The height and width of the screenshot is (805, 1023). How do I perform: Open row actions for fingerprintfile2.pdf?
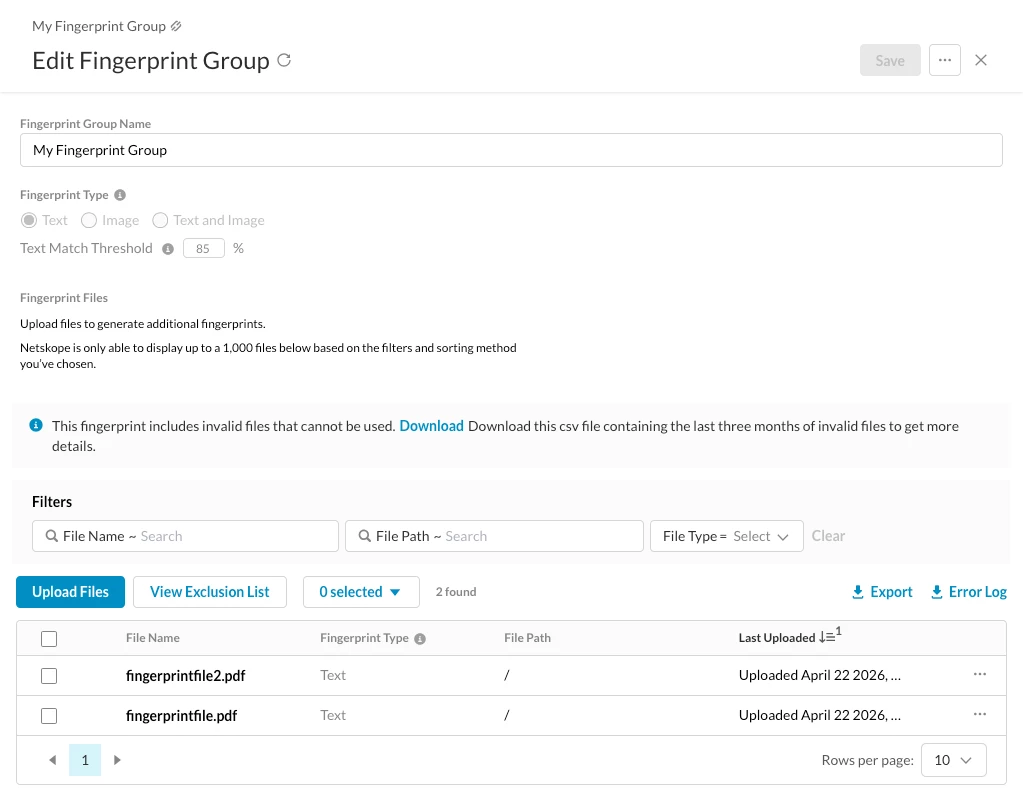(x=979, y=675)
